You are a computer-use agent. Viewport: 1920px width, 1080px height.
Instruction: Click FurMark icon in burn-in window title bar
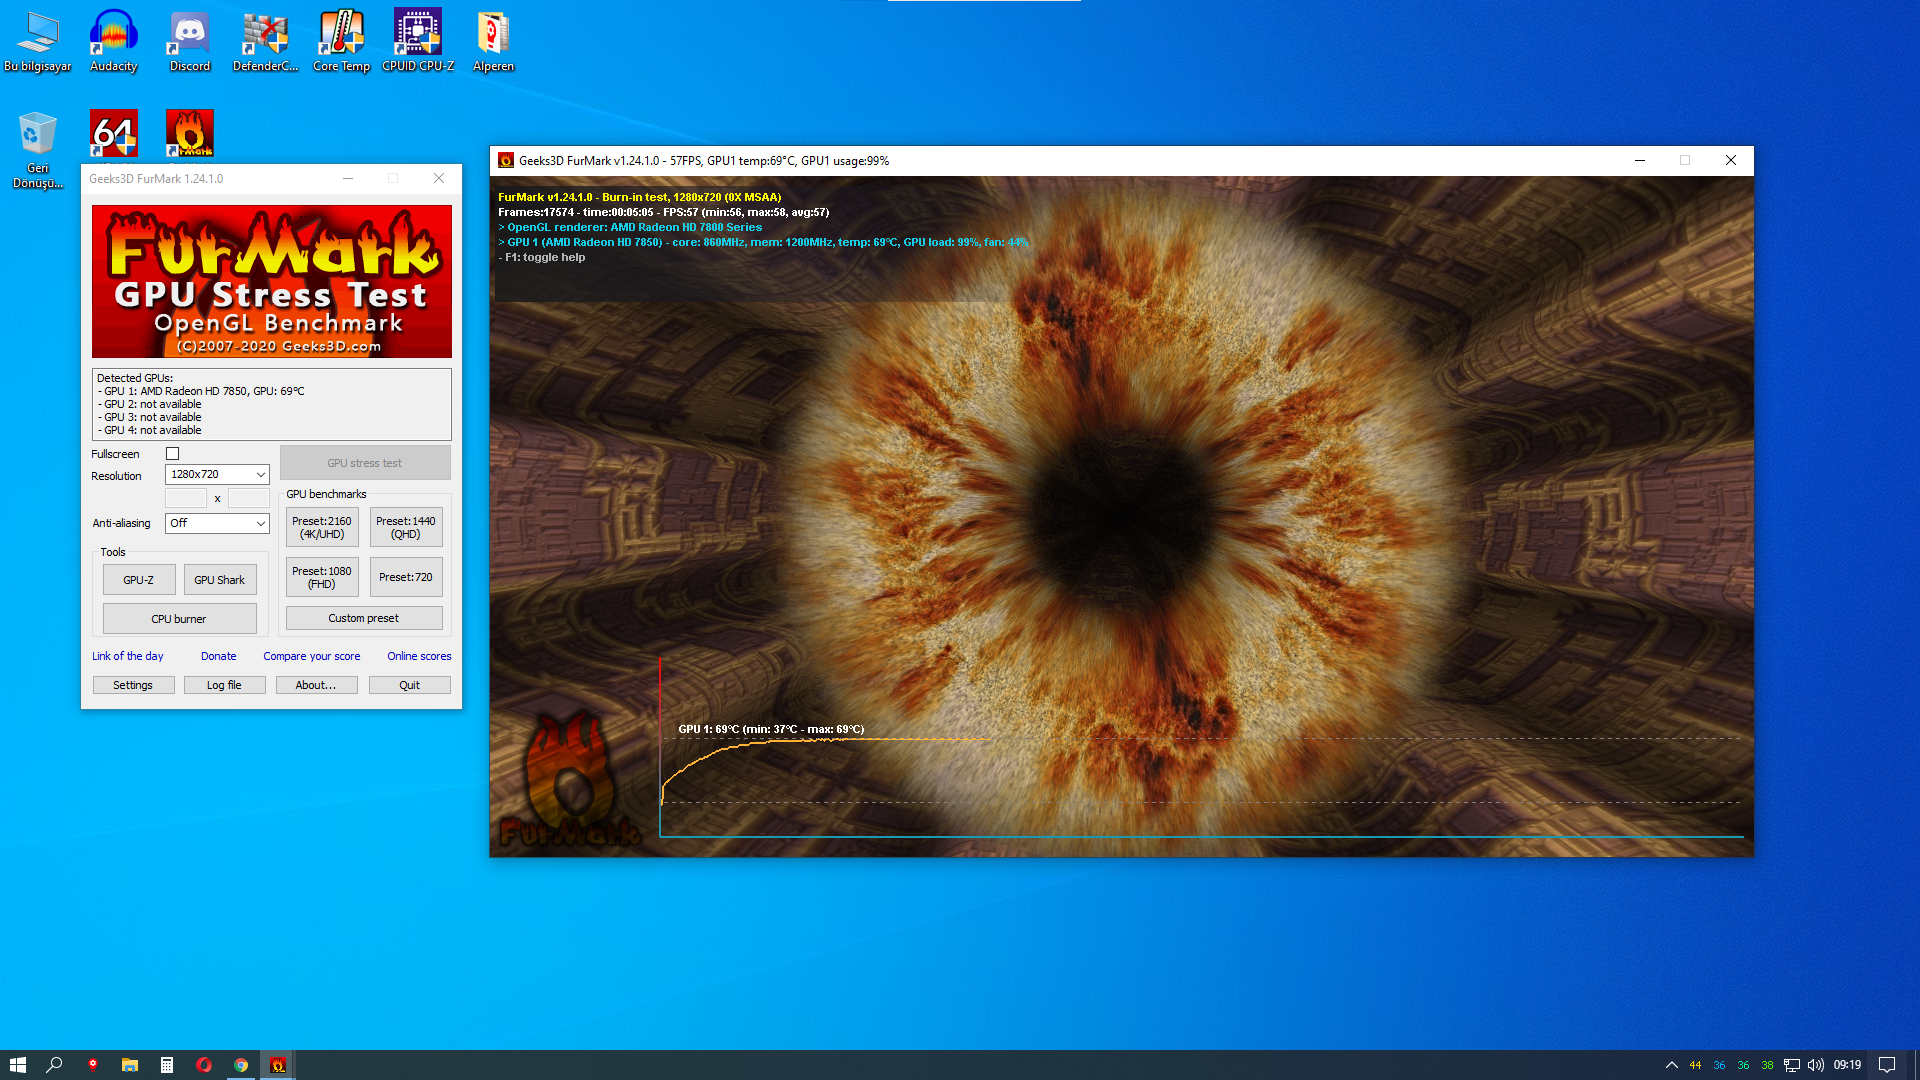click(506, 160)
